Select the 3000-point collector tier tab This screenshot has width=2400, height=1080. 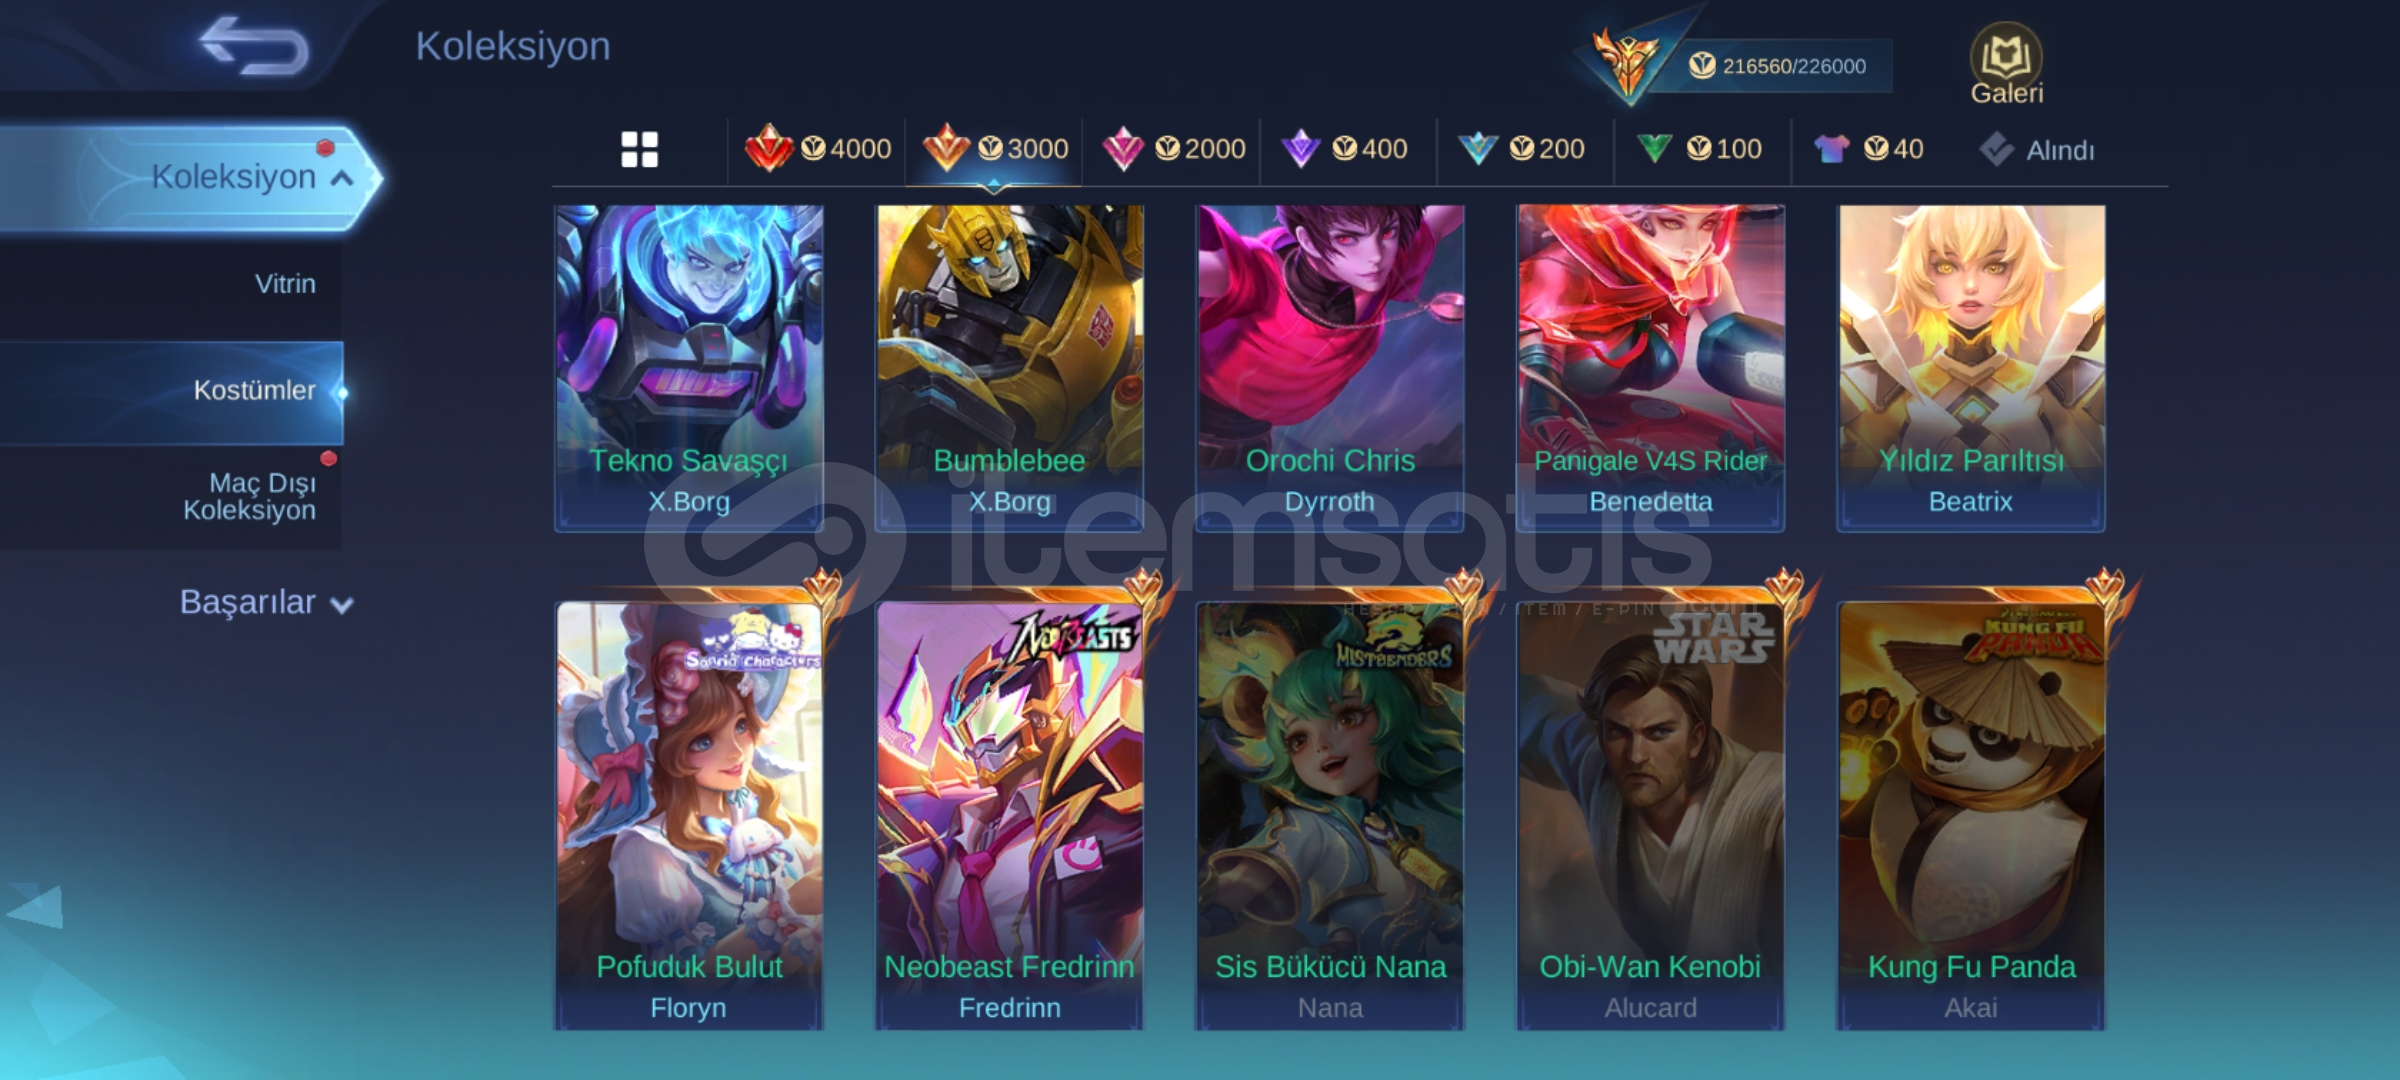(x=995, y=149)
